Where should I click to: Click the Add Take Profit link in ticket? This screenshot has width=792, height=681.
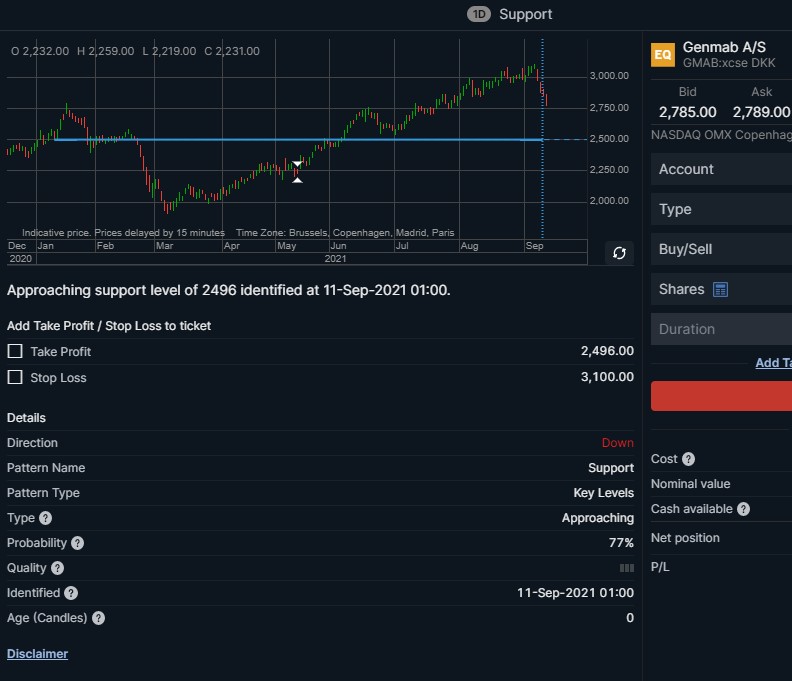[773, 363]
